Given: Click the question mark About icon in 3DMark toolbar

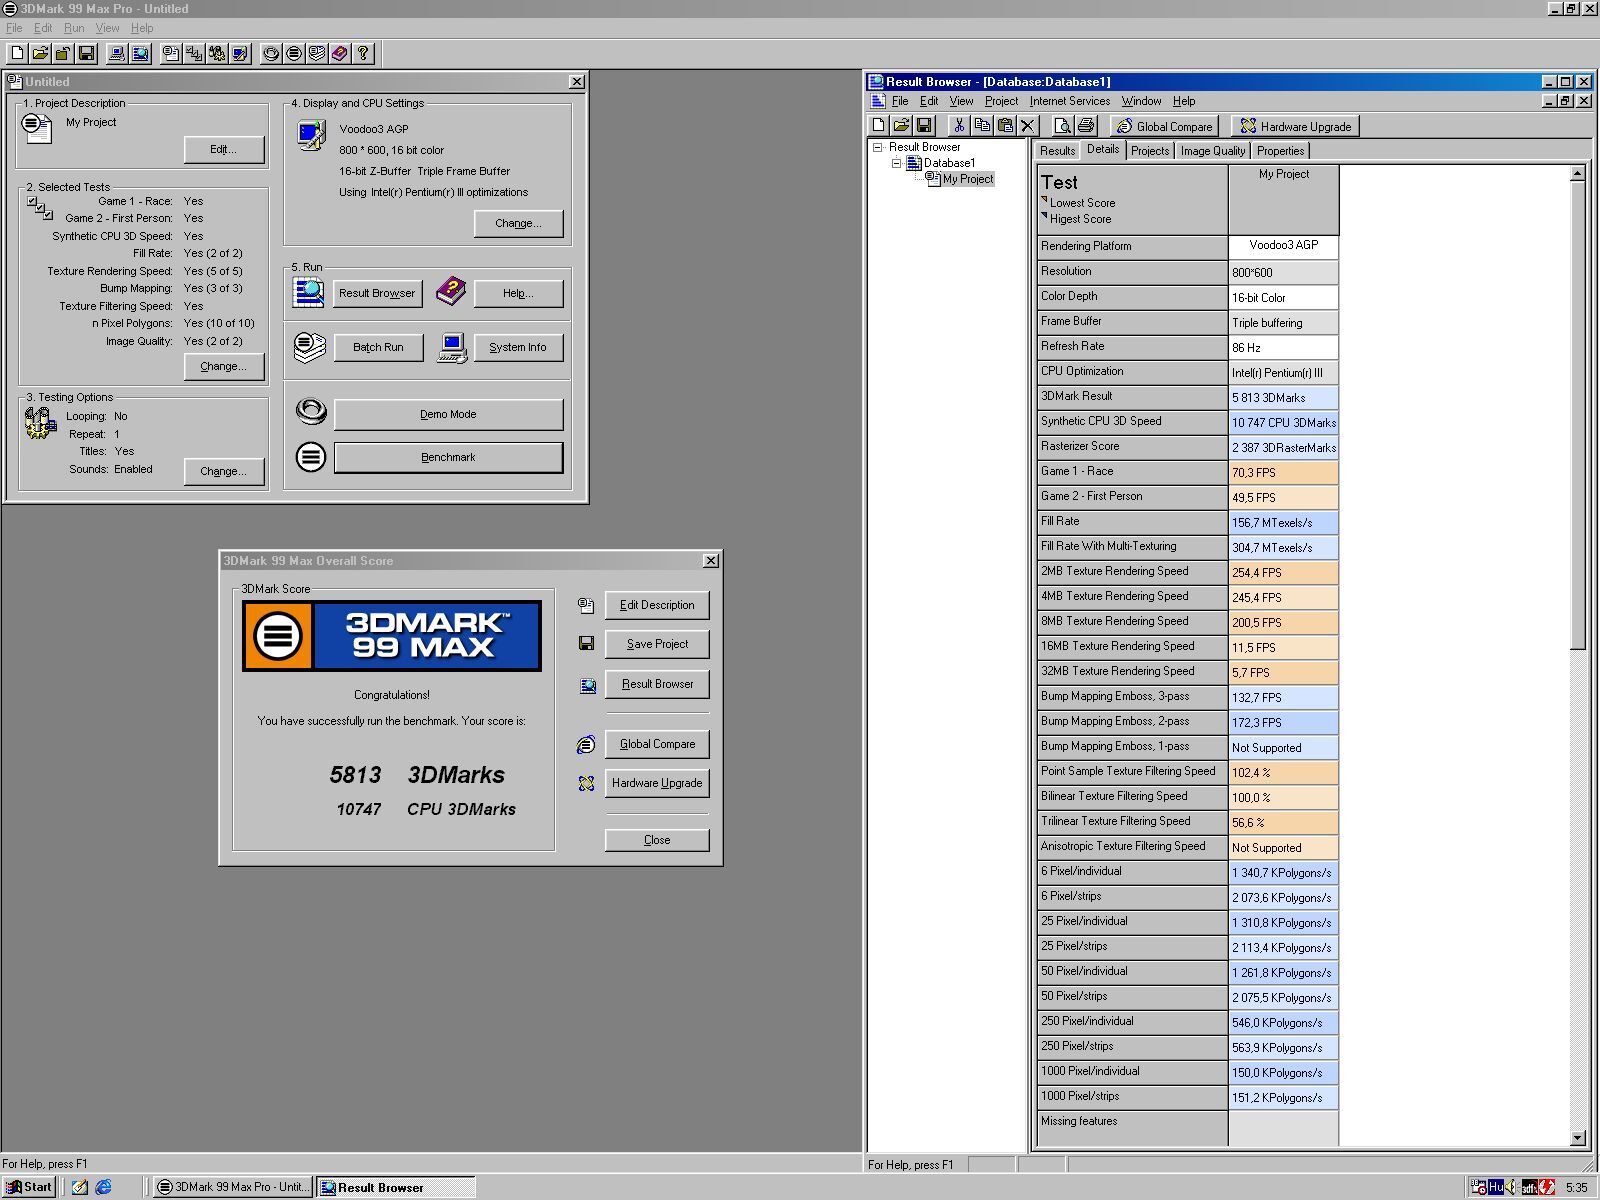Looking at the screenshot, I should 364,54.
